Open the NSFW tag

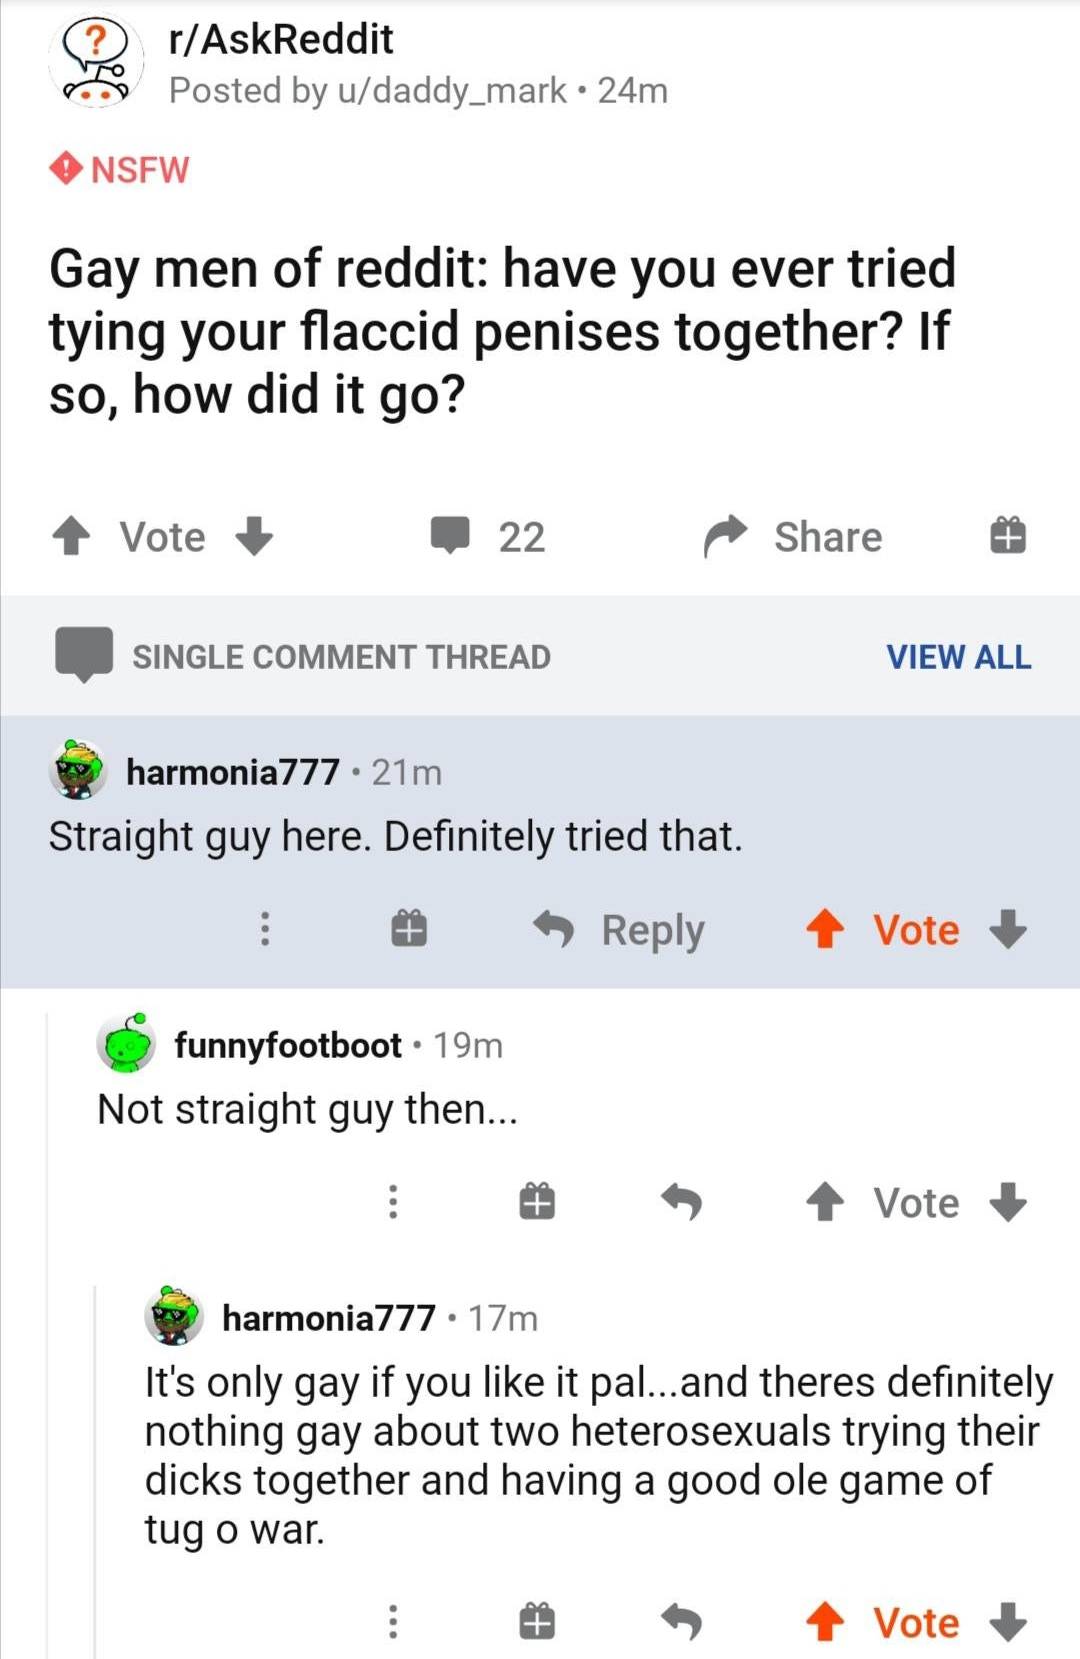click(x=120, y=170)
